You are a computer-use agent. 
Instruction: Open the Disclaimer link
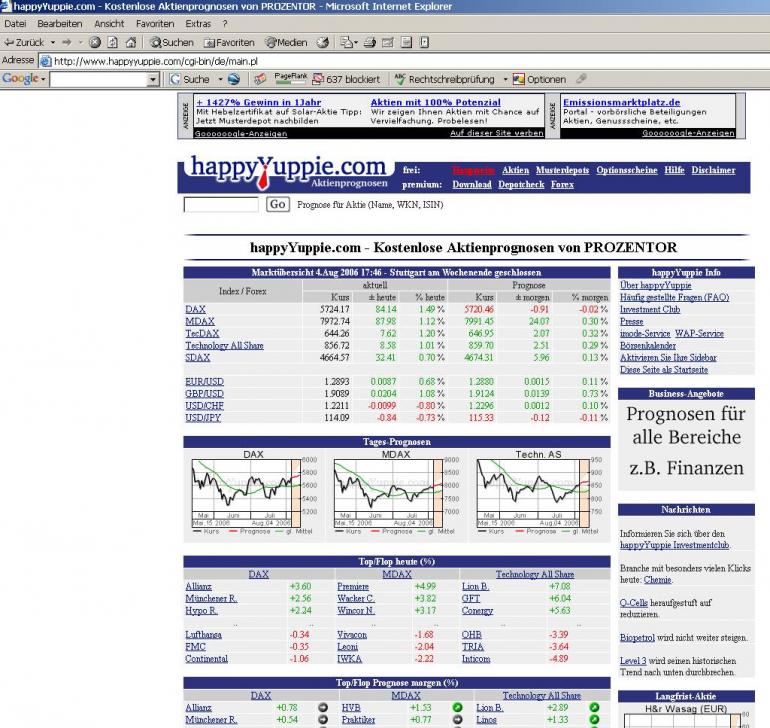click(x=713, y=170)
